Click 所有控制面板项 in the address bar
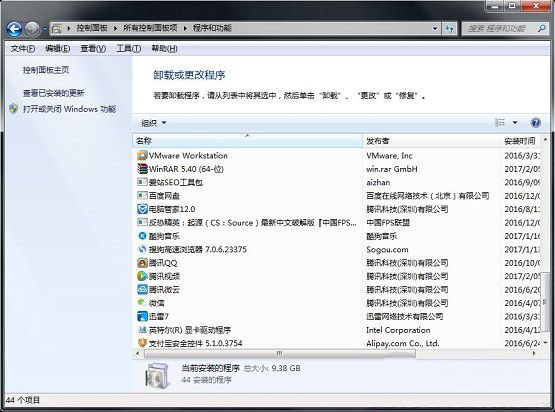555x412 pixels. 150,28
